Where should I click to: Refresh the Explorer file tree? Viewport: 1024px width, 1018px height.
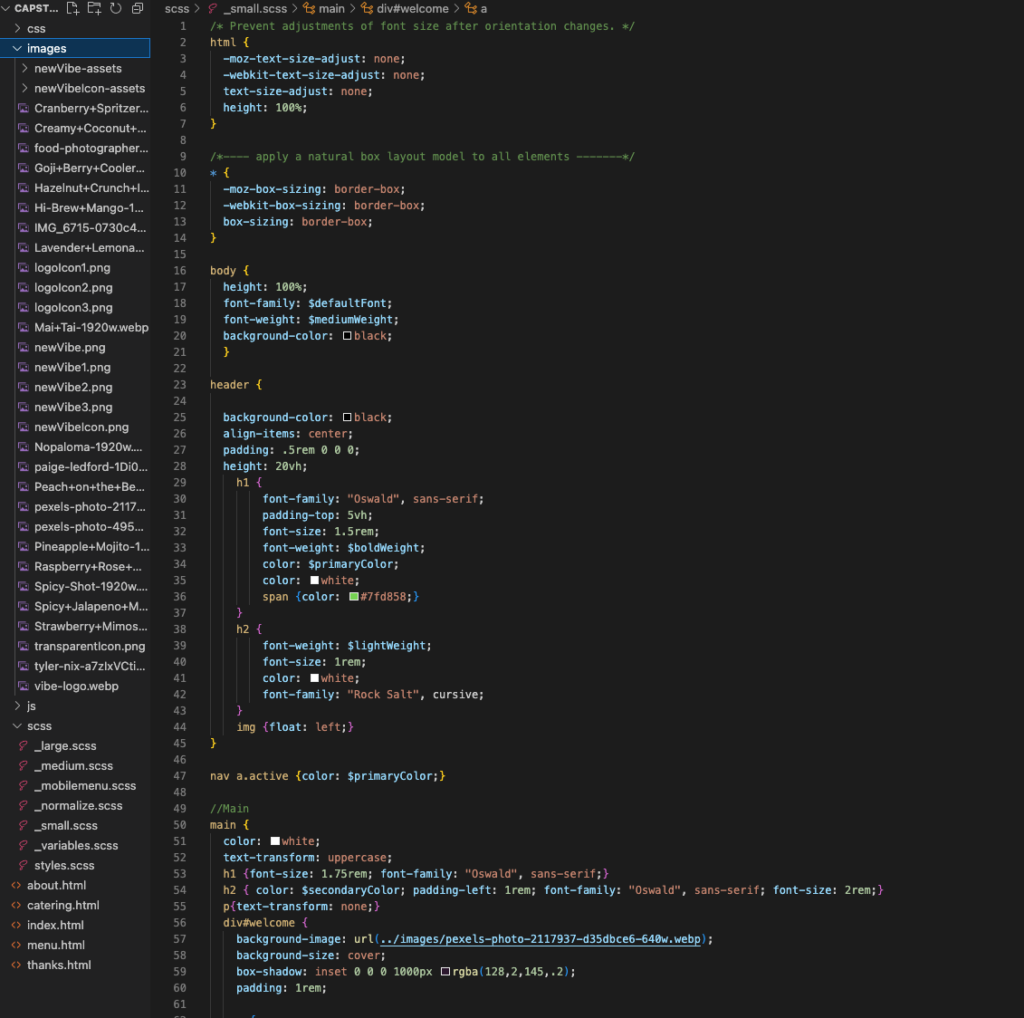pyautogui.click(x=116, y=9)
